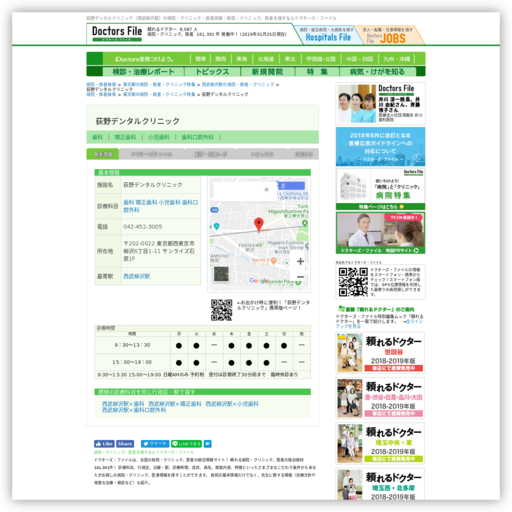
Task: Open the 病院特集 sidebar banner
Action: click(x=380, y=189)
